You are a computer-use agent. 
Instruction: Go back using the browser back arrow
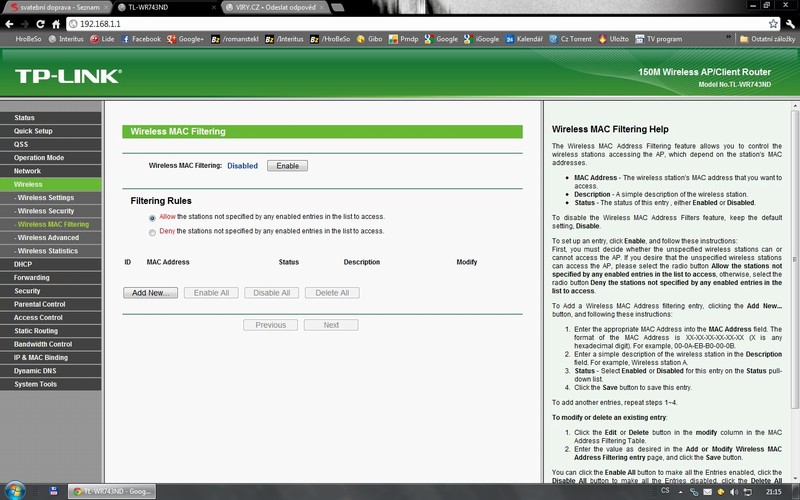click(x=10, y=22)
